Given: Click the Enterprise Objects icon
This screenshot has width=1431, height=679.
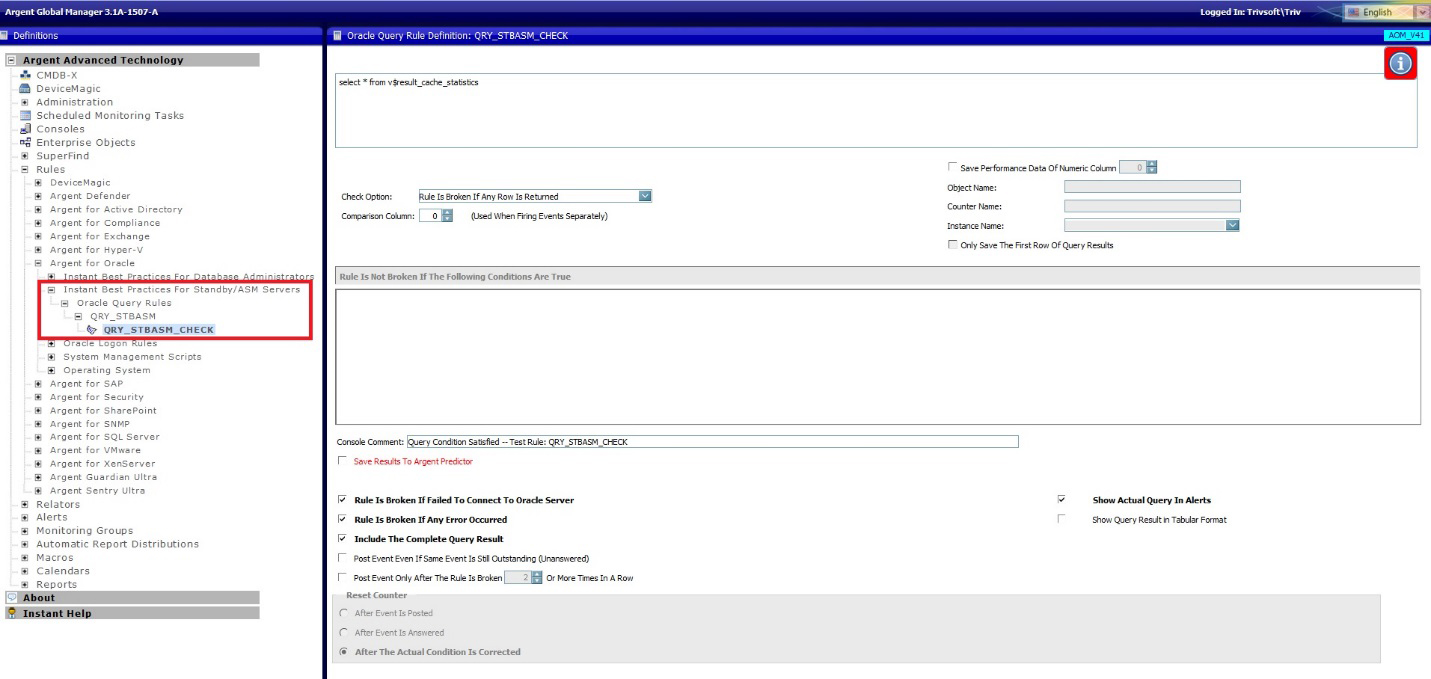Looking at the screenshot, I should [x=26, y=142].
